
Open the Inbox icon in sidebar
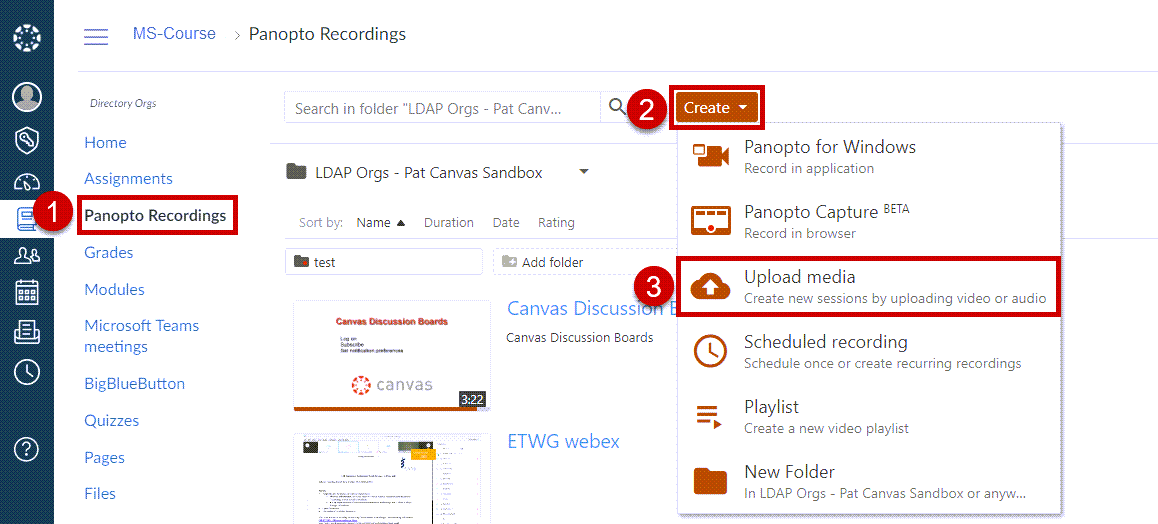[27, 332]
